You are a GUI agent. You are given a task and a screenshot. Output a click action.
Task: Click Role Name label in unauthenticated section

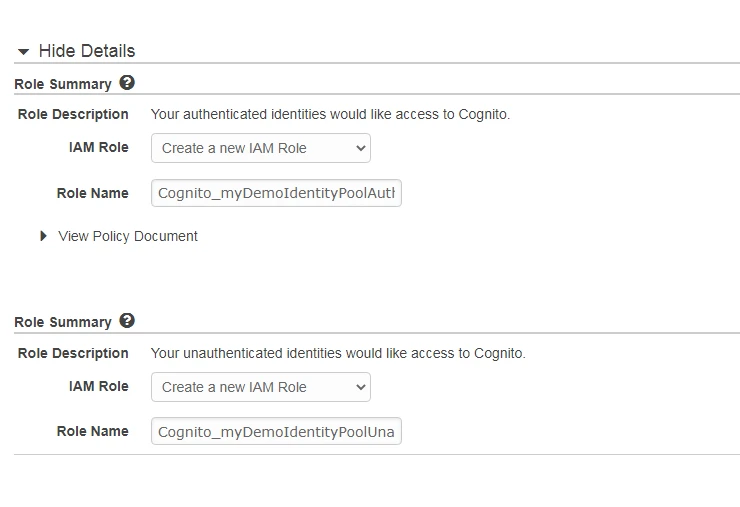pyautogui.click(x=93, y=431)
